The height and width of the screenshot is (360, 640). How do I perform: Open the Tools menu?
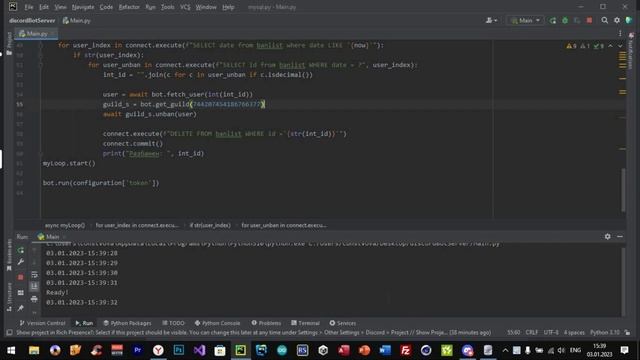pos(167,7)
